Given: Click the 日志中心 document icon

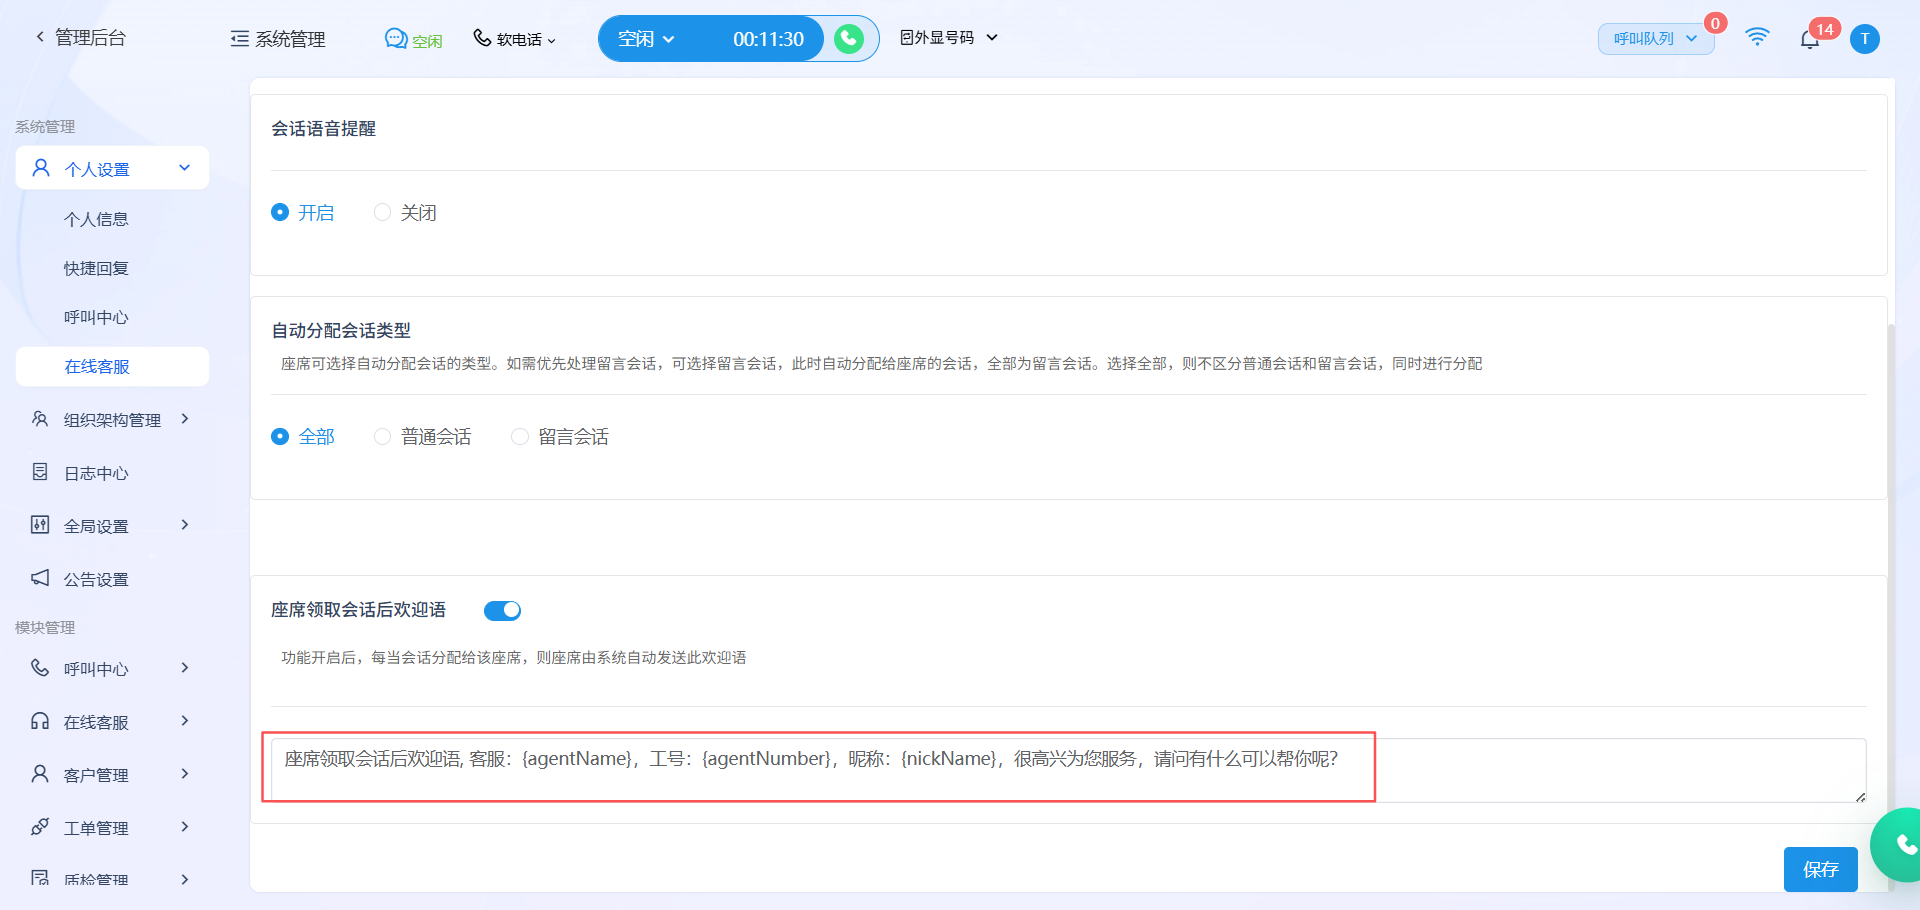Looking at the screenshot, I should [x=40, y=472].
